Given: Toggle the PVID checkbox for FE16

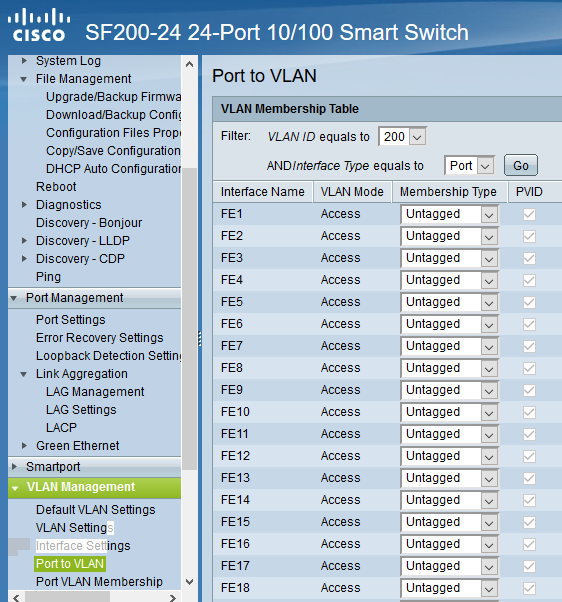Looking at the screenshot, I should click(529, 544).
